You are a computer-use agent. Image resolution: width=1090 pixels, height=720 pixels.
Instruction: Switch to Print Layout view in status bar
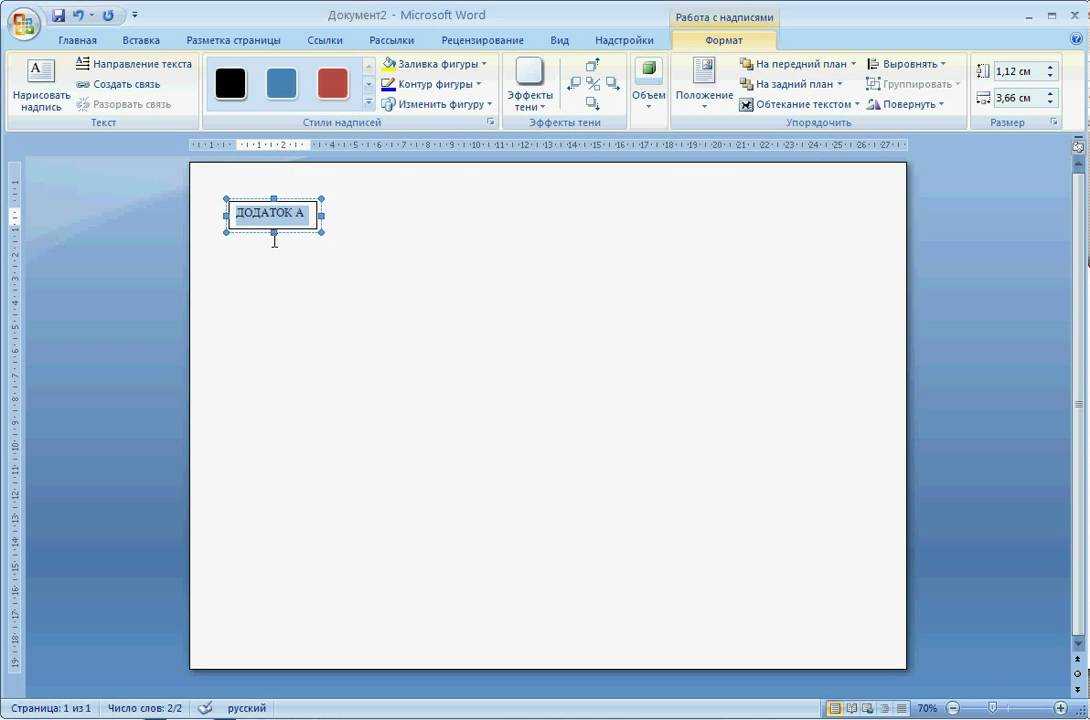[x=834, y=708]
